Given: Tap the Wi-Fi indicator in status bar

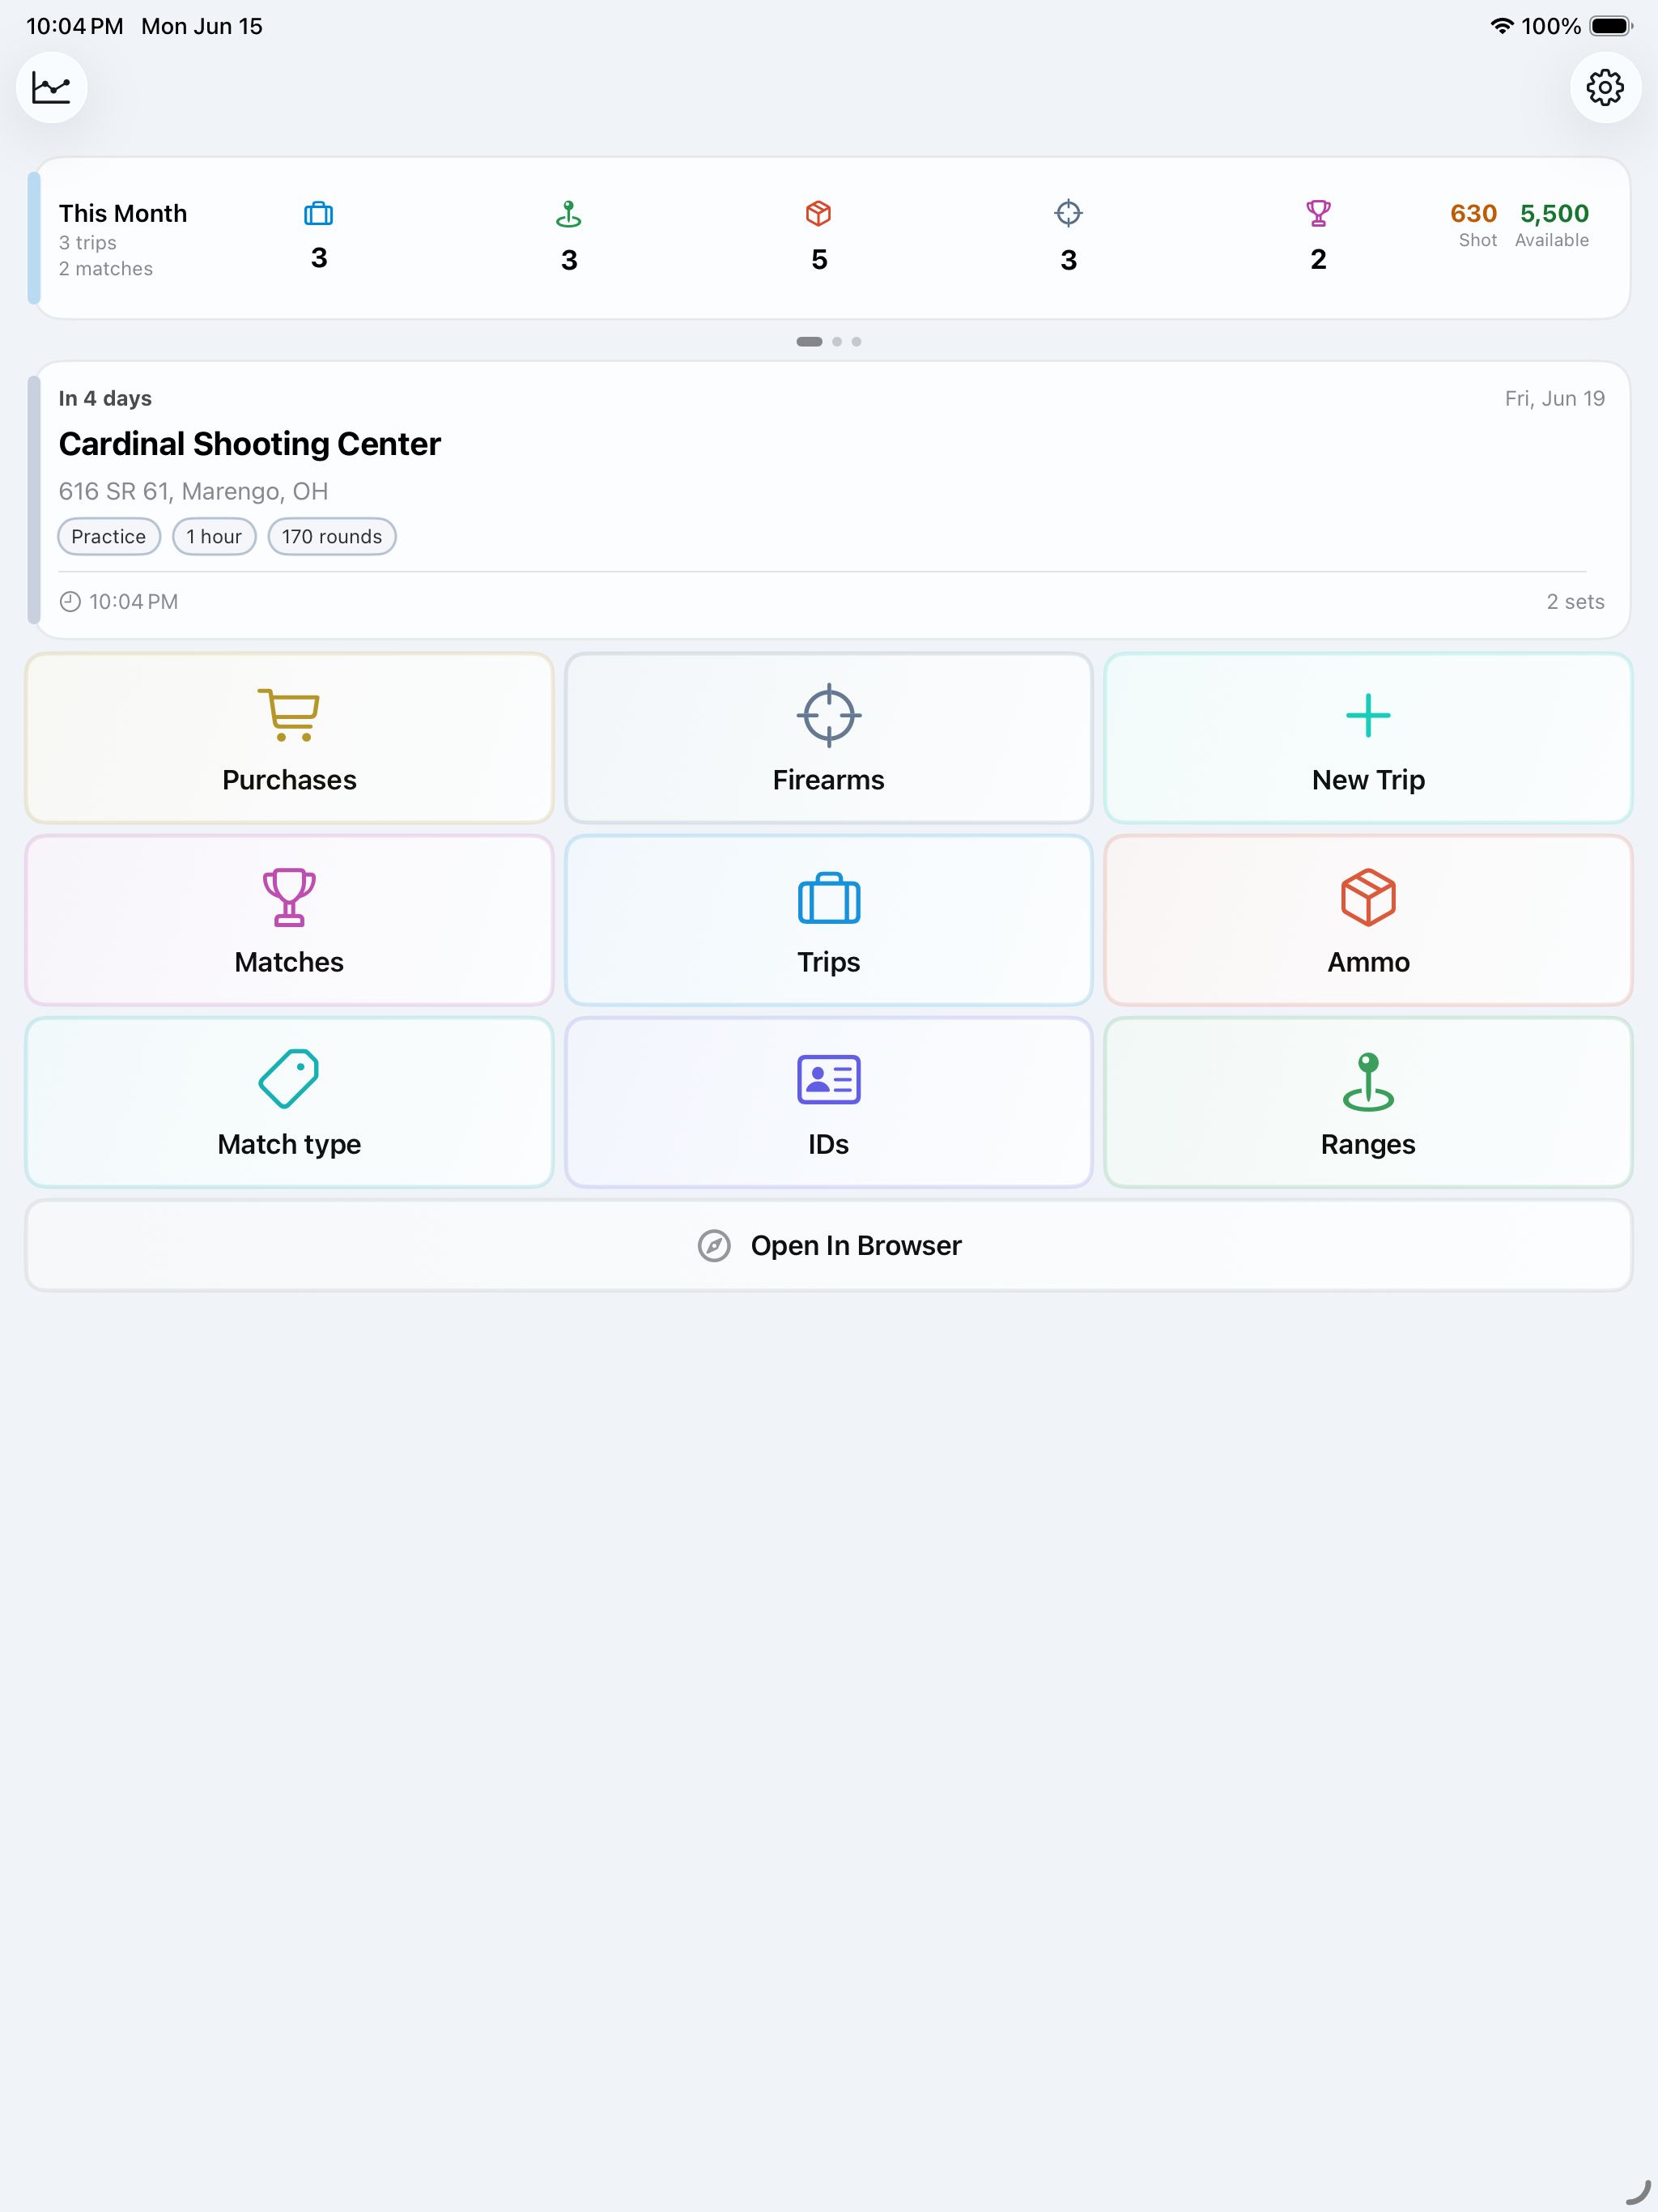Looking at the screenshot, I should (1501, 26).
